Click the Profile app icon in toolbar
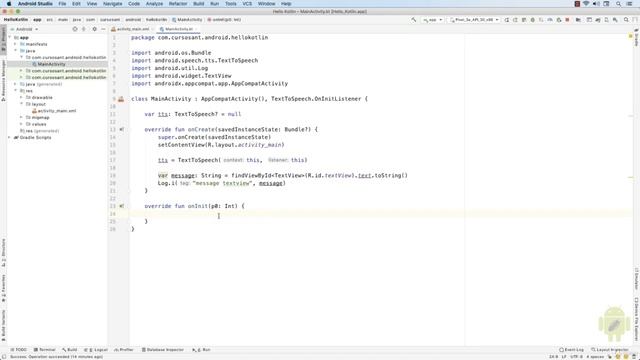Screen dimensions: 640x360 550,20
